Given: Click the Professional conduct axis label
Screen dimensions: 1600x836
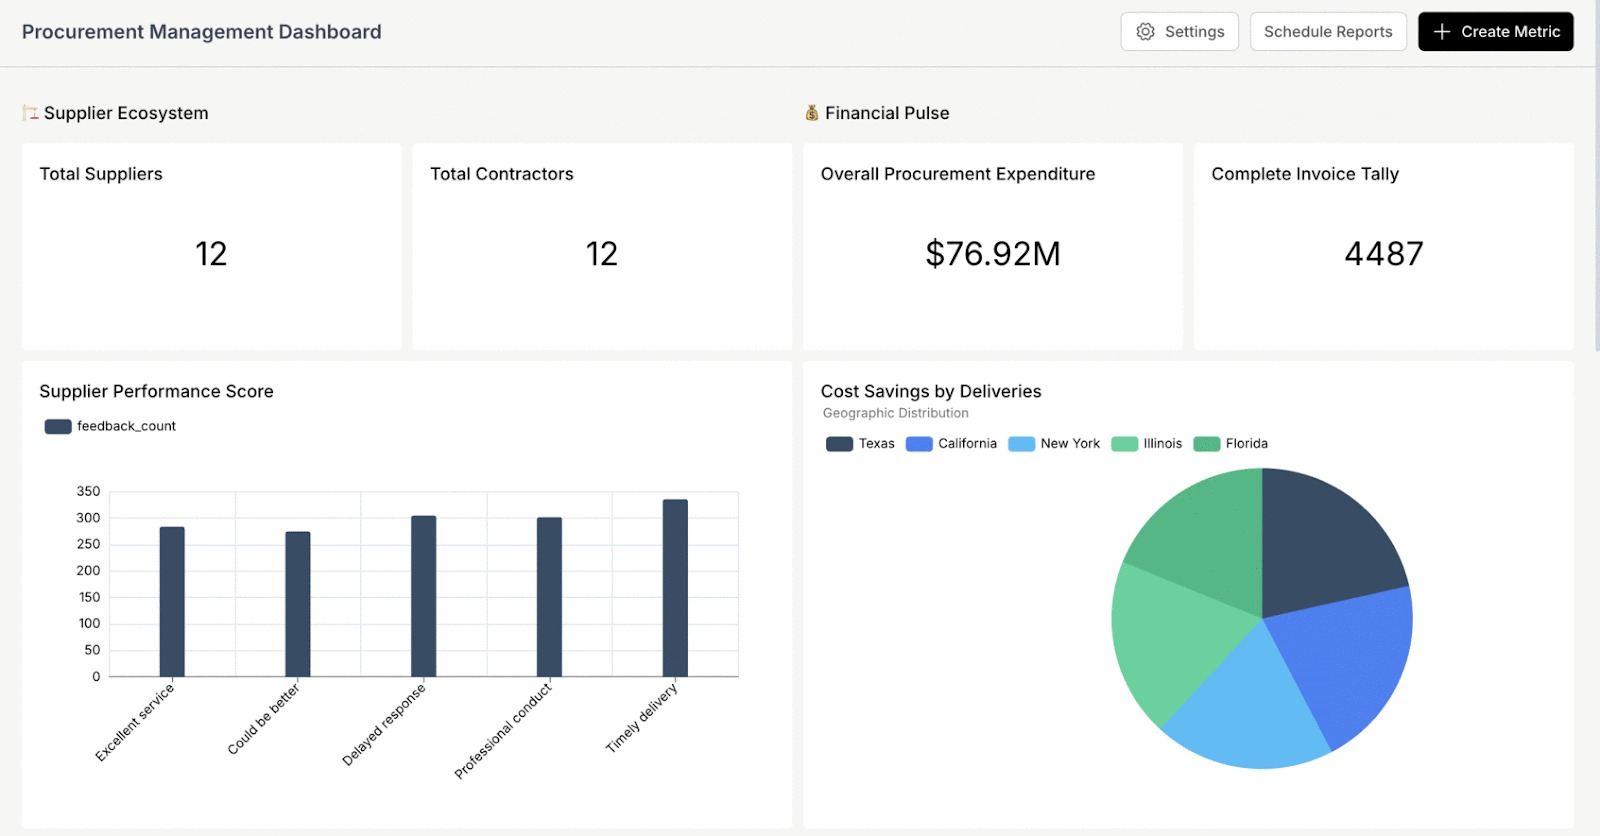Looking at the screenshot, I should (x=503, y=731).
